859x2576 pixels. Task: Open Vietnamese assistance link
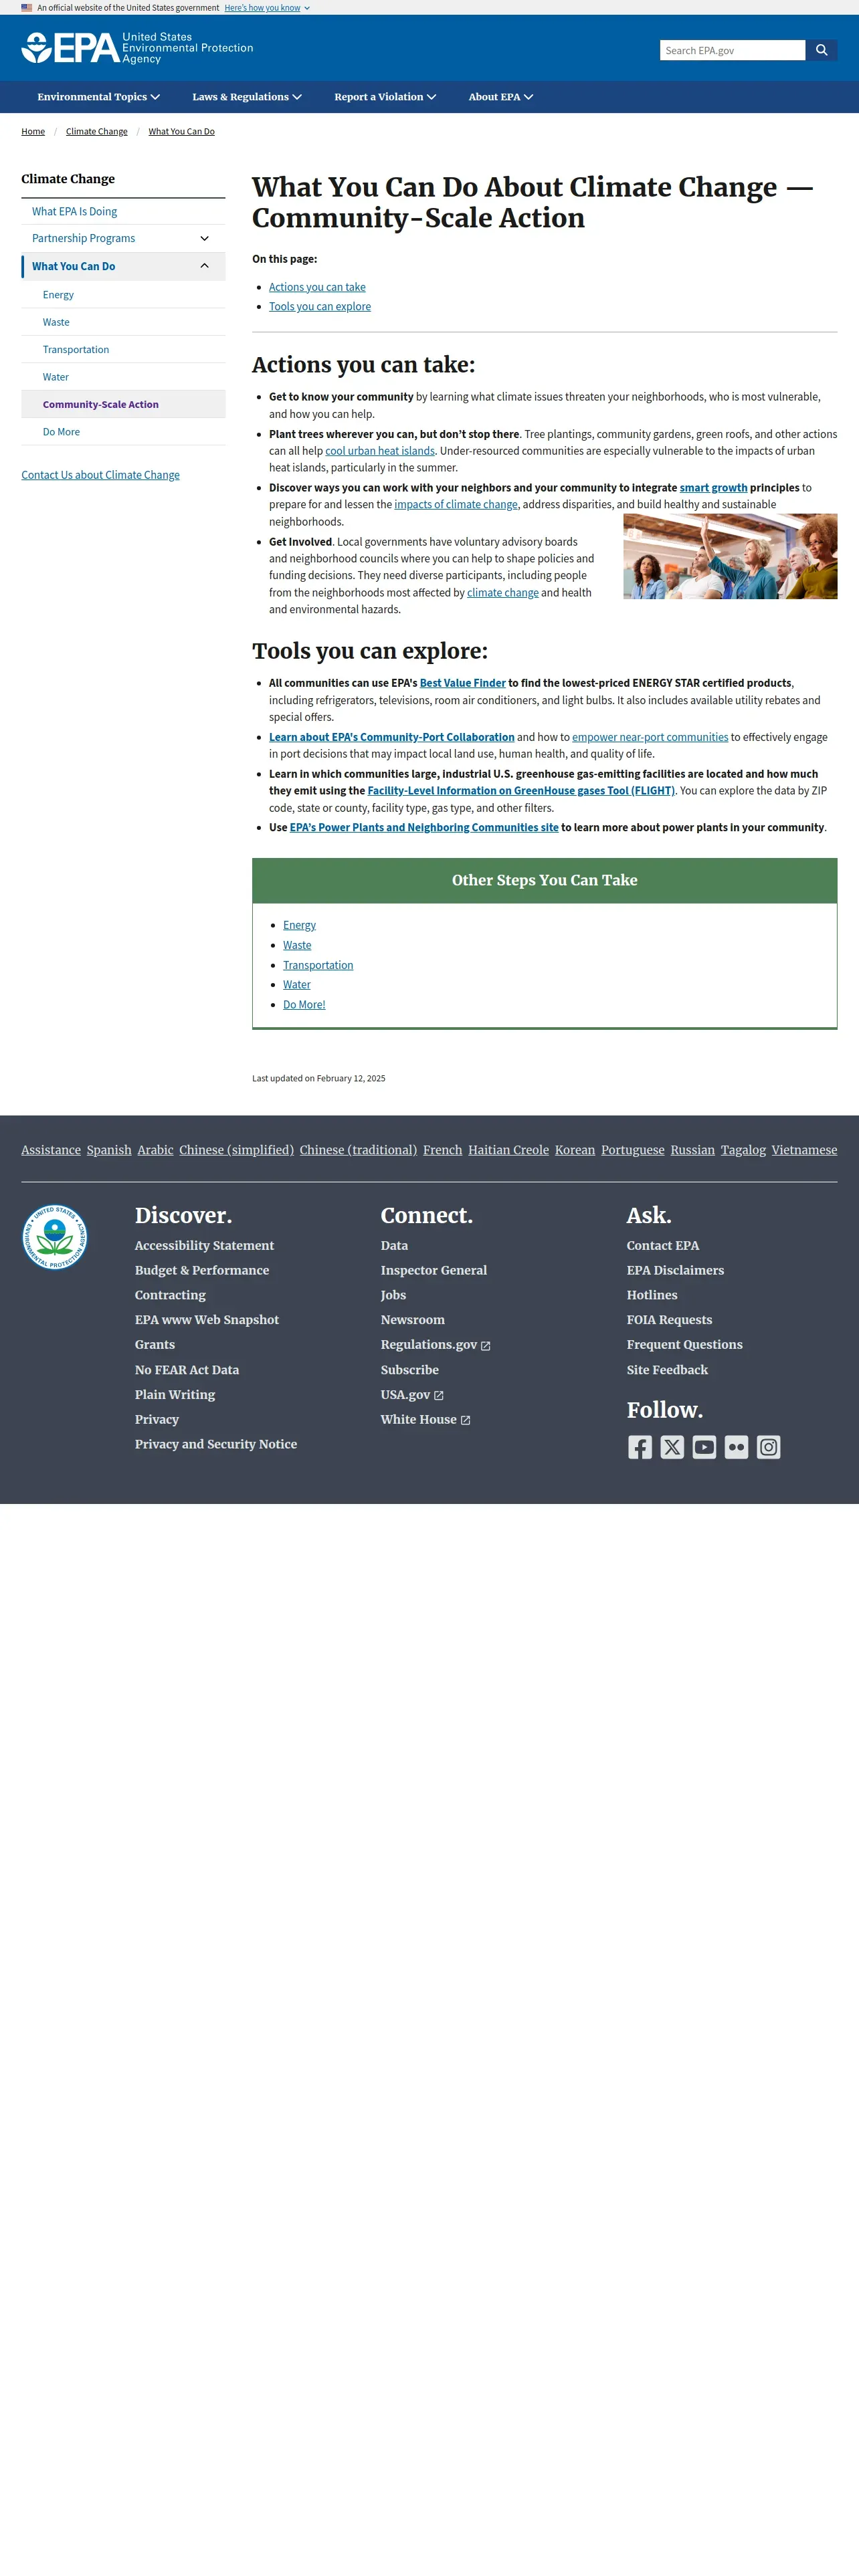(x=804, y=1150)
